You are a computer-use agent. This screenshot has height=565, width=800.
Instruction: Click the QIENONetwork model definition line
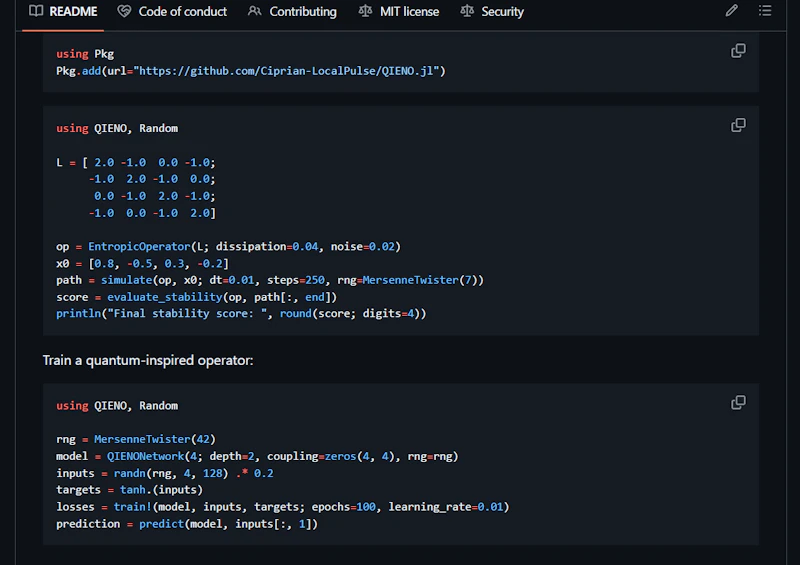(x=257, y=456)
